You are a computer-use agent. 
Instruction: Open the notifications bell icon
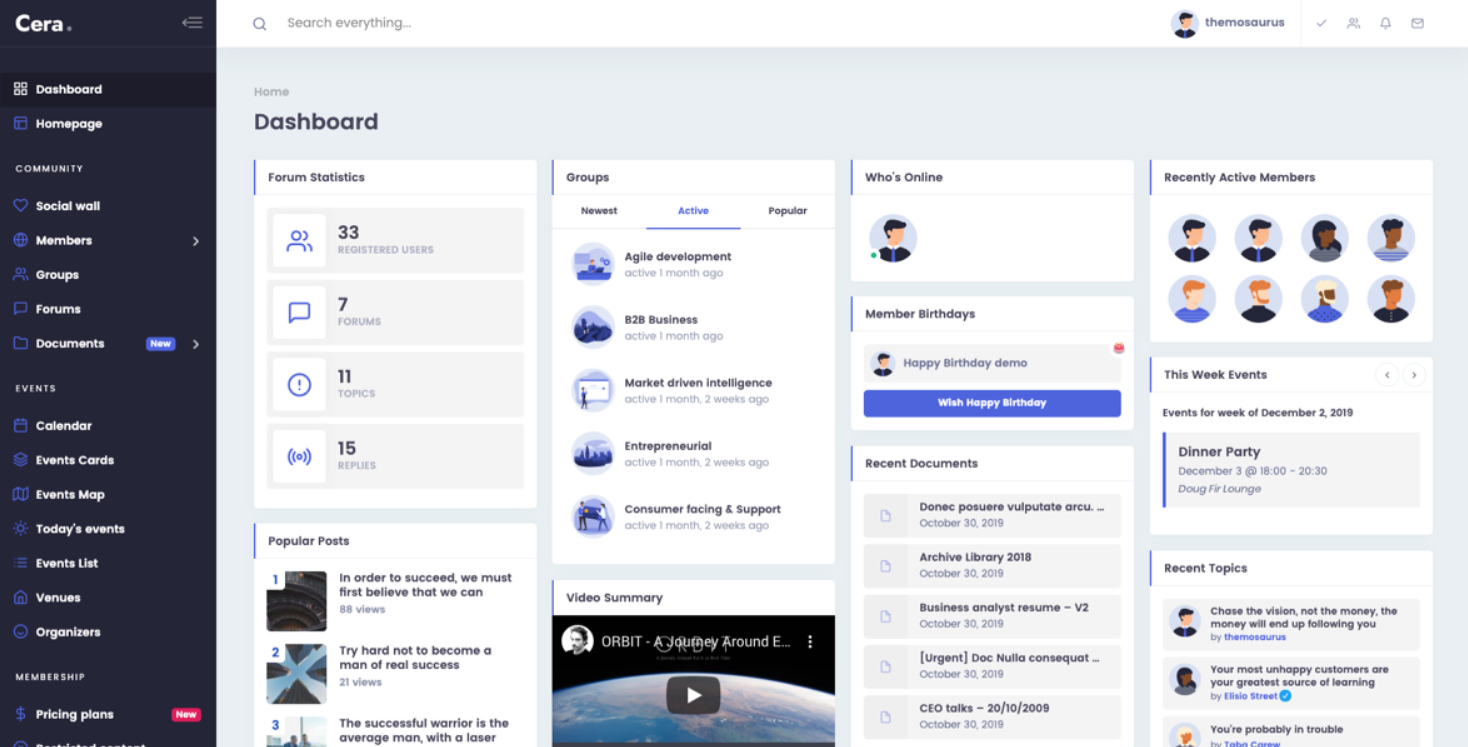(1385, 23)
